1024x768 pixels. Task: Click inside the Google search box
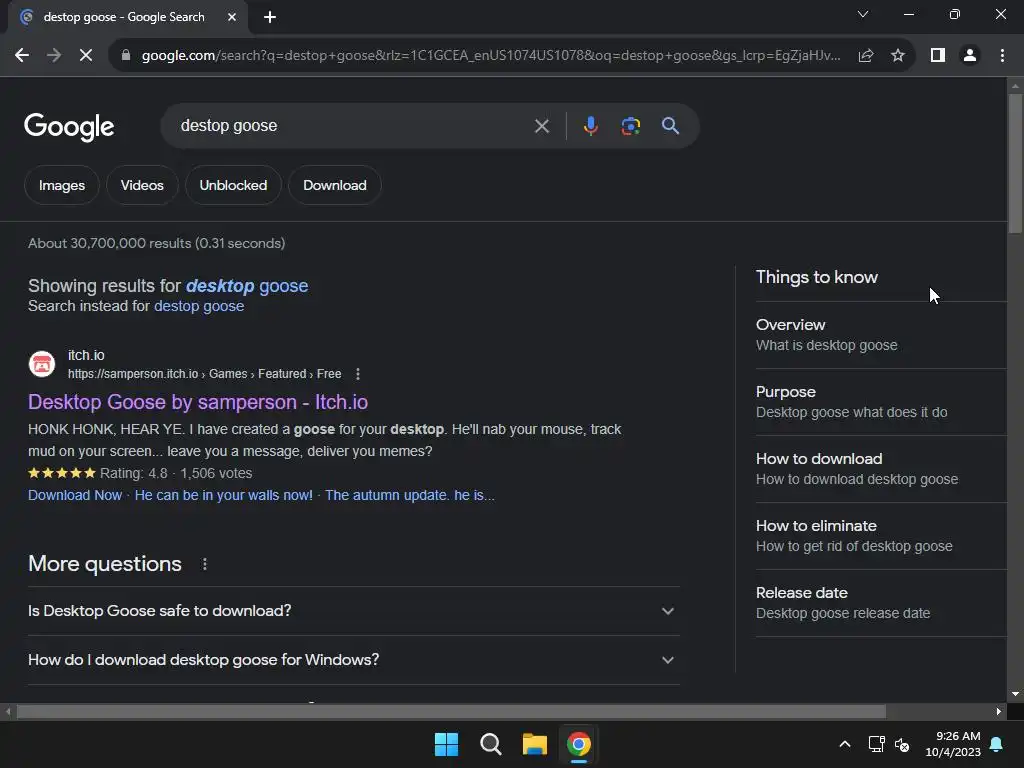[x=353, y=126]
